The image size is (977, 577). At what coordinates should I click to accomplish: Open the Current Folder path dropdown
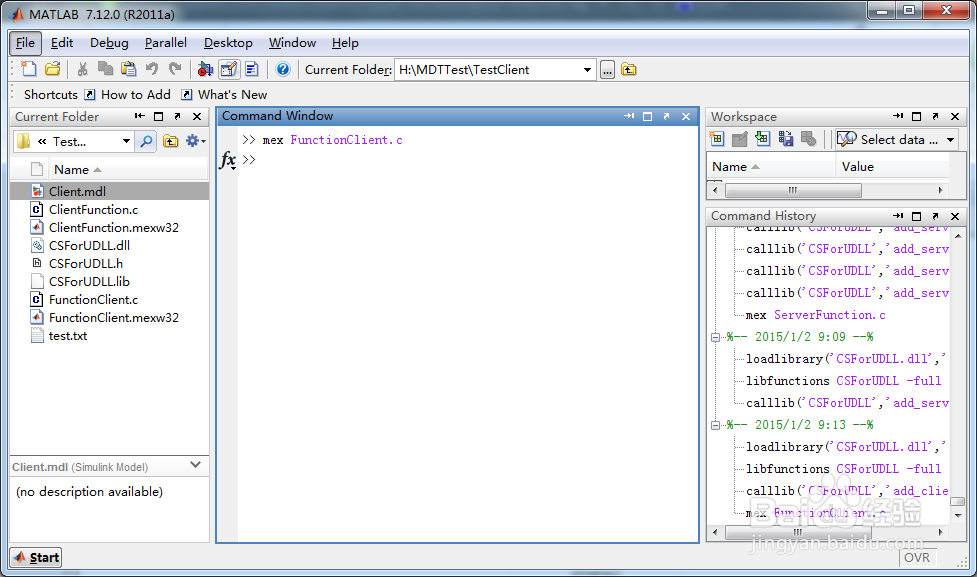click(x=587, y=70)
